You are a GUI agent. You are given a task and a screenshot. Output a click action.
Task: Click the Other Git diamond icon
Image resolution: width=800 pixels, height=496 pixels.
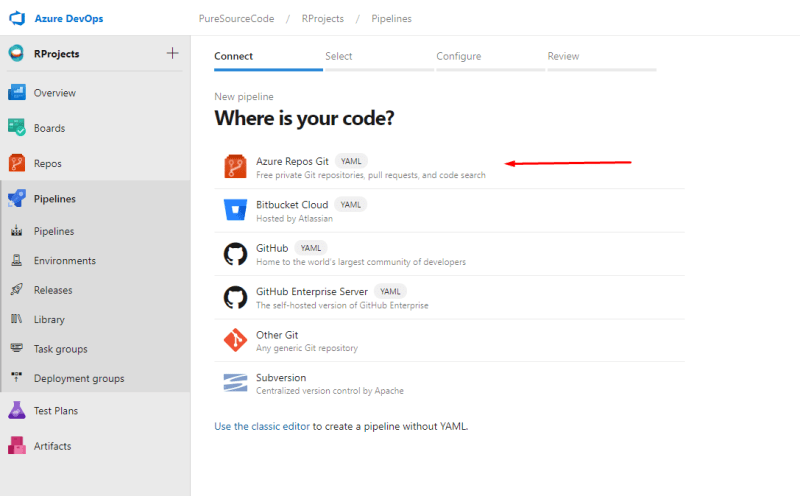(235, 340)
